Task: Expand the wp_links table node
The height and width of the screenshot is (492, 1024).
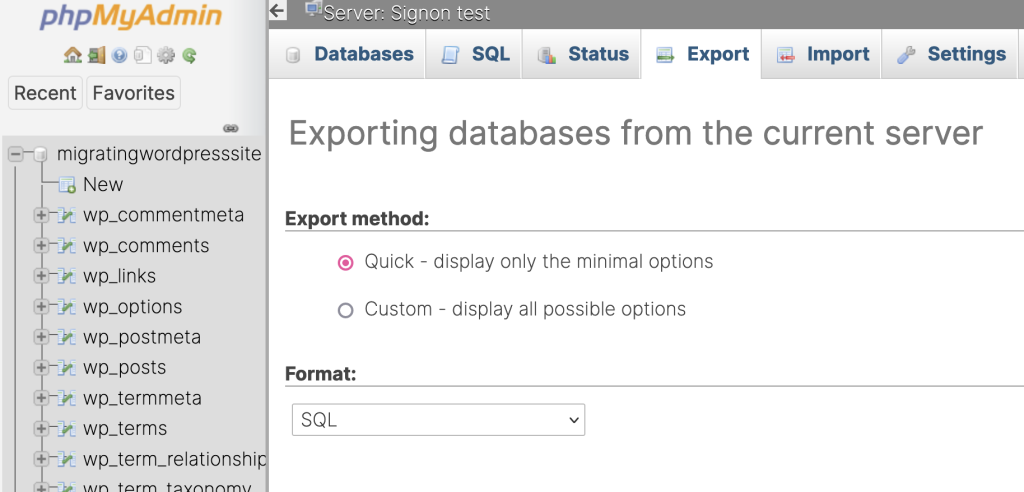Action: point(40,276)
